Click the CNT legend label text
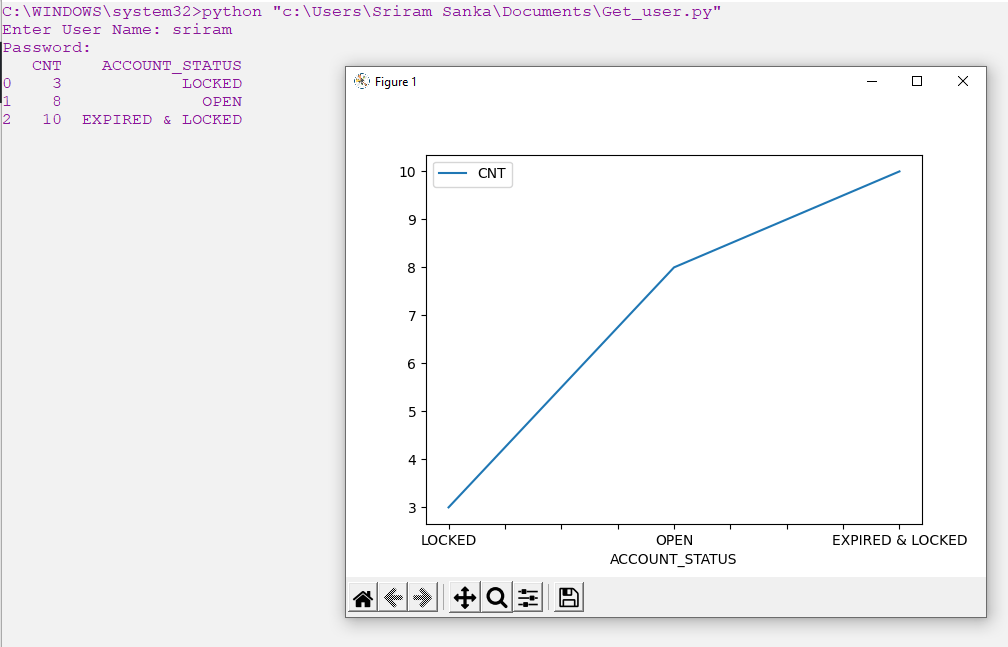This screenshot has width=1008, height=647. pyautogui.click(x=491, y=174)
